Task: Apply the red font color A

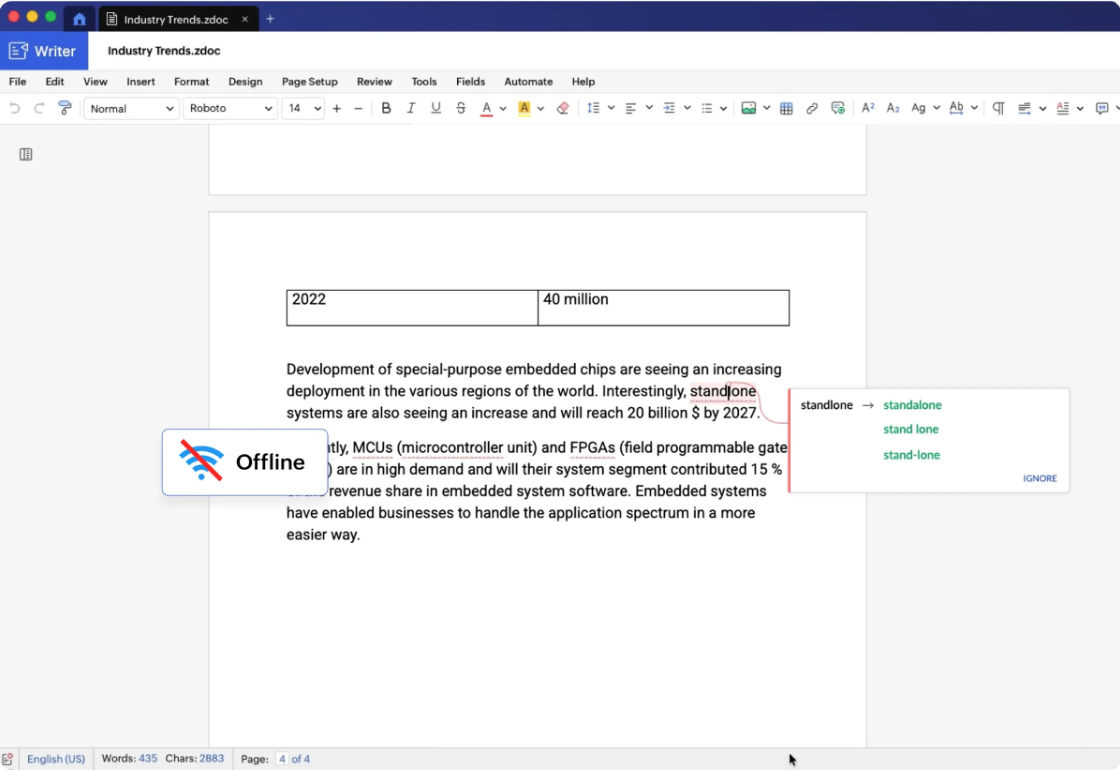Action: pyautogui.click(x=486, y=109)
